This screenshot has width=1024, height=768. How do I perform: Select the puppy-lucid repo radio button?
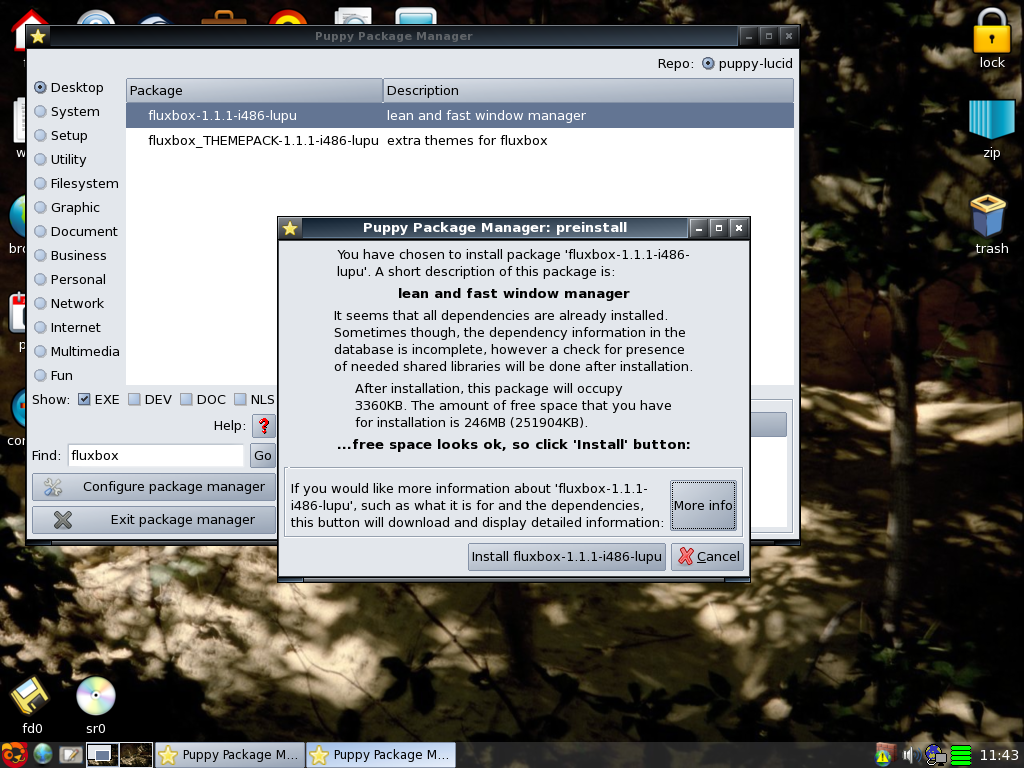click(x=709, y=64)
